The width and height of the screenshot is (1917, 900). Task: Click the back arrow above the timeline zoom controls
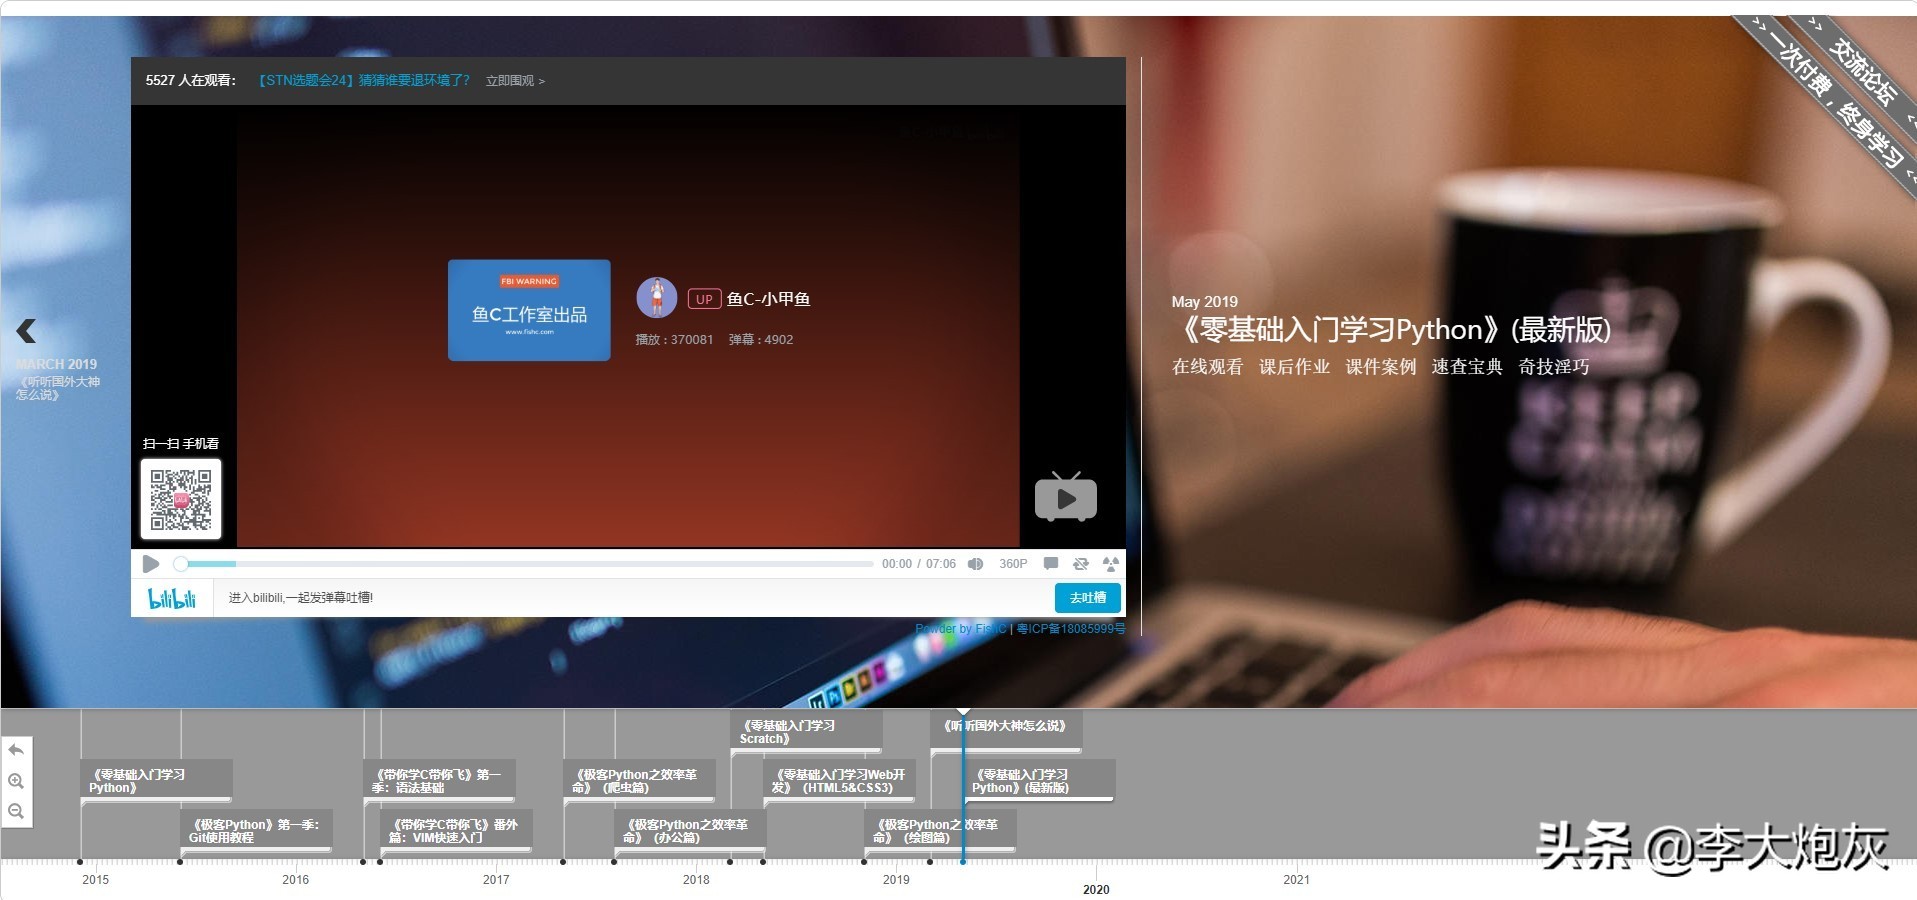16,750
